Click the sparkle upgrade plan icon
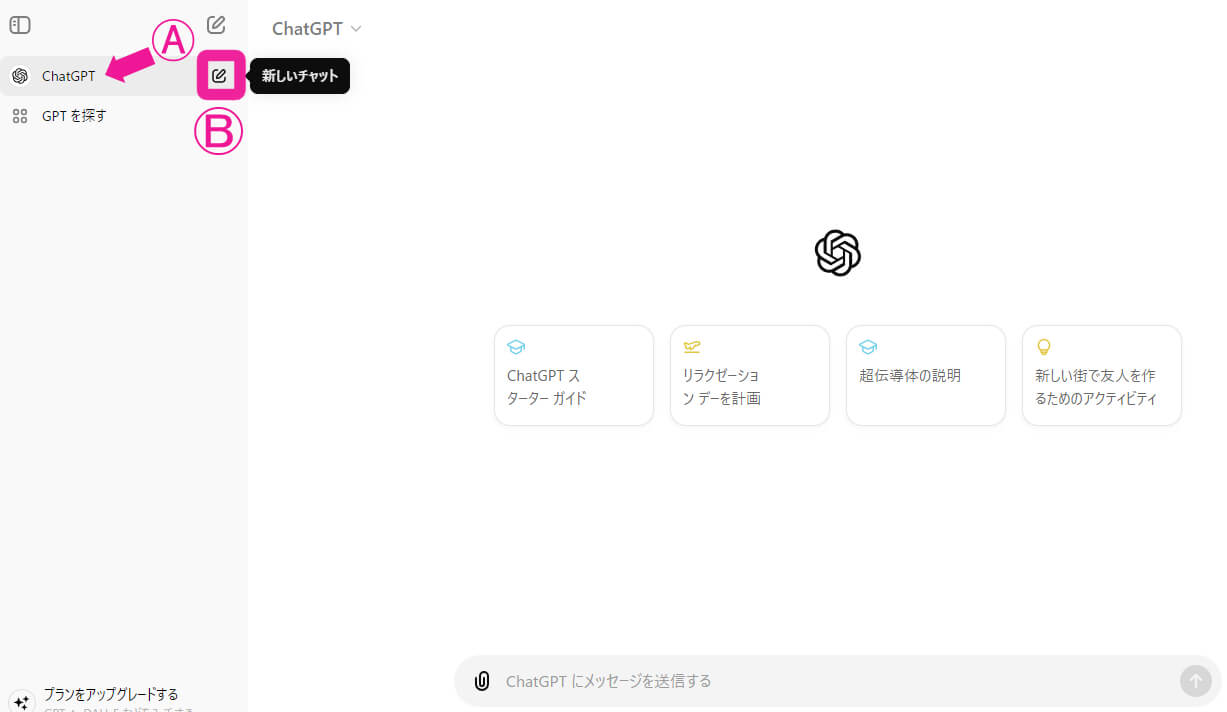The width and height of the screenshot is (1227, 712). point(21,702)
